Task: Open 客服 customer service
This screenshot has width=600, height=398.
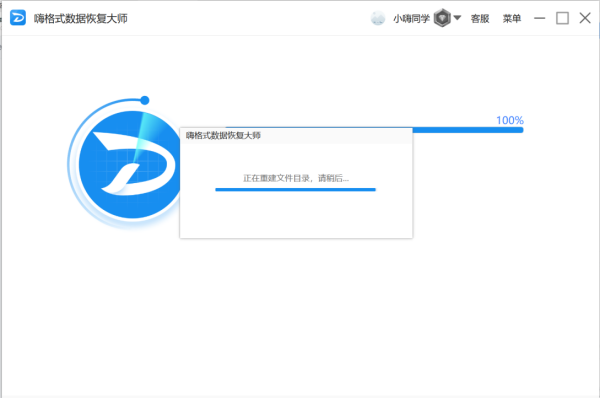Action: [480, 18]
